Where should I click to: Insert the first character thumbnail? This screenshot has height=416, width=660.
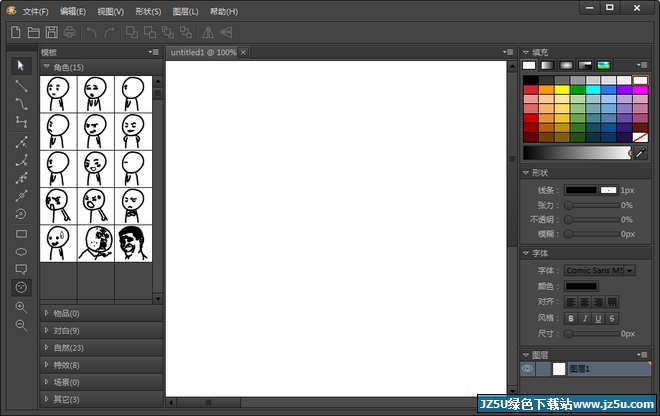coord(58,94)
